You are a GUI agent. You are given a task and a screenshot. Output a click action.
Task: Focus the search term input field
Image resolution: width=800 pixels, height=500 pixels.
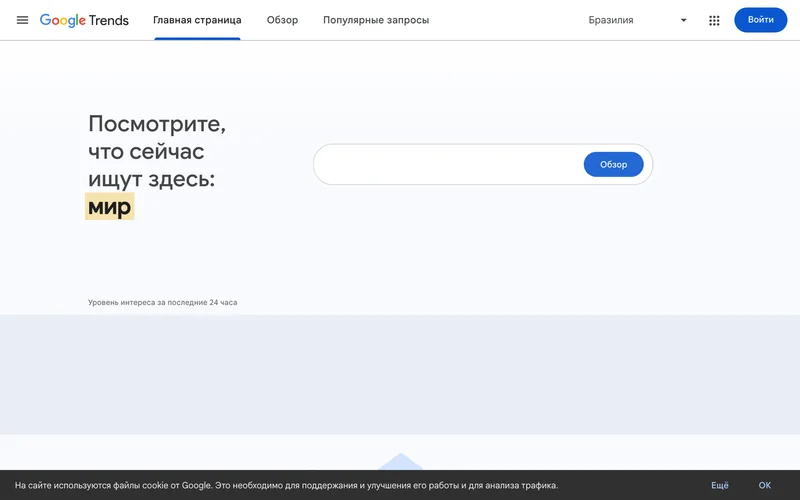click(449, 164)
